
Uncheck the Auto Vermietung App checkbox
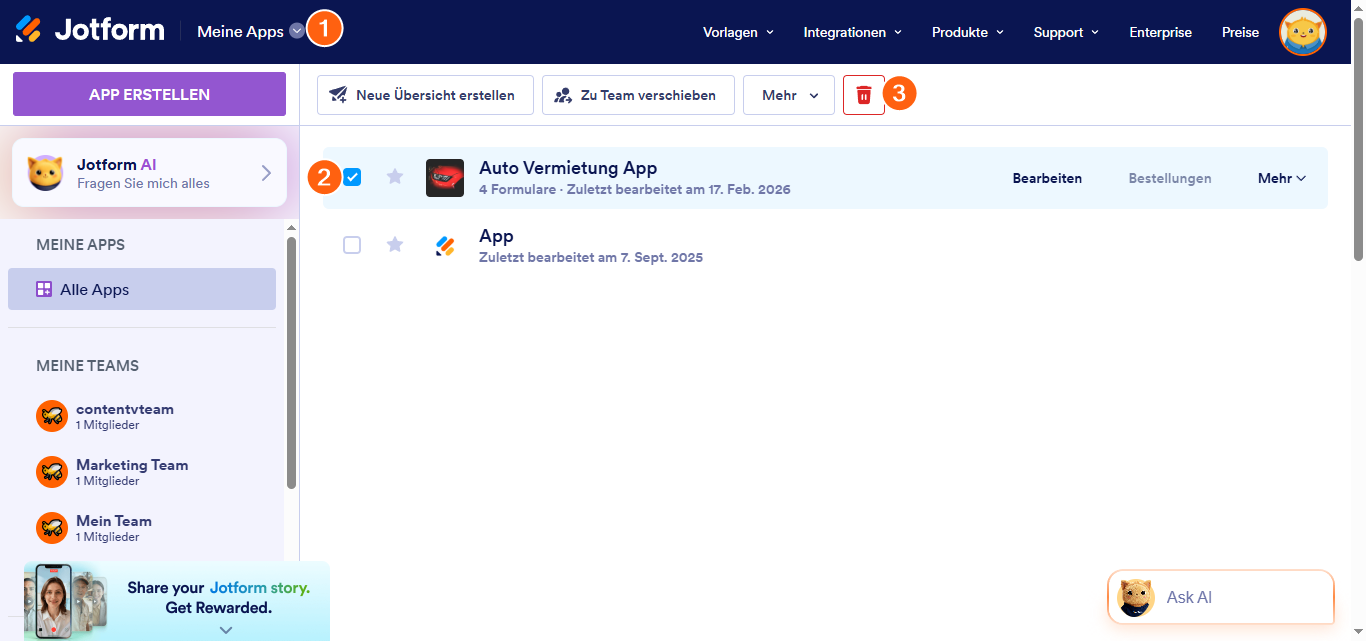[x=352, y=177]
